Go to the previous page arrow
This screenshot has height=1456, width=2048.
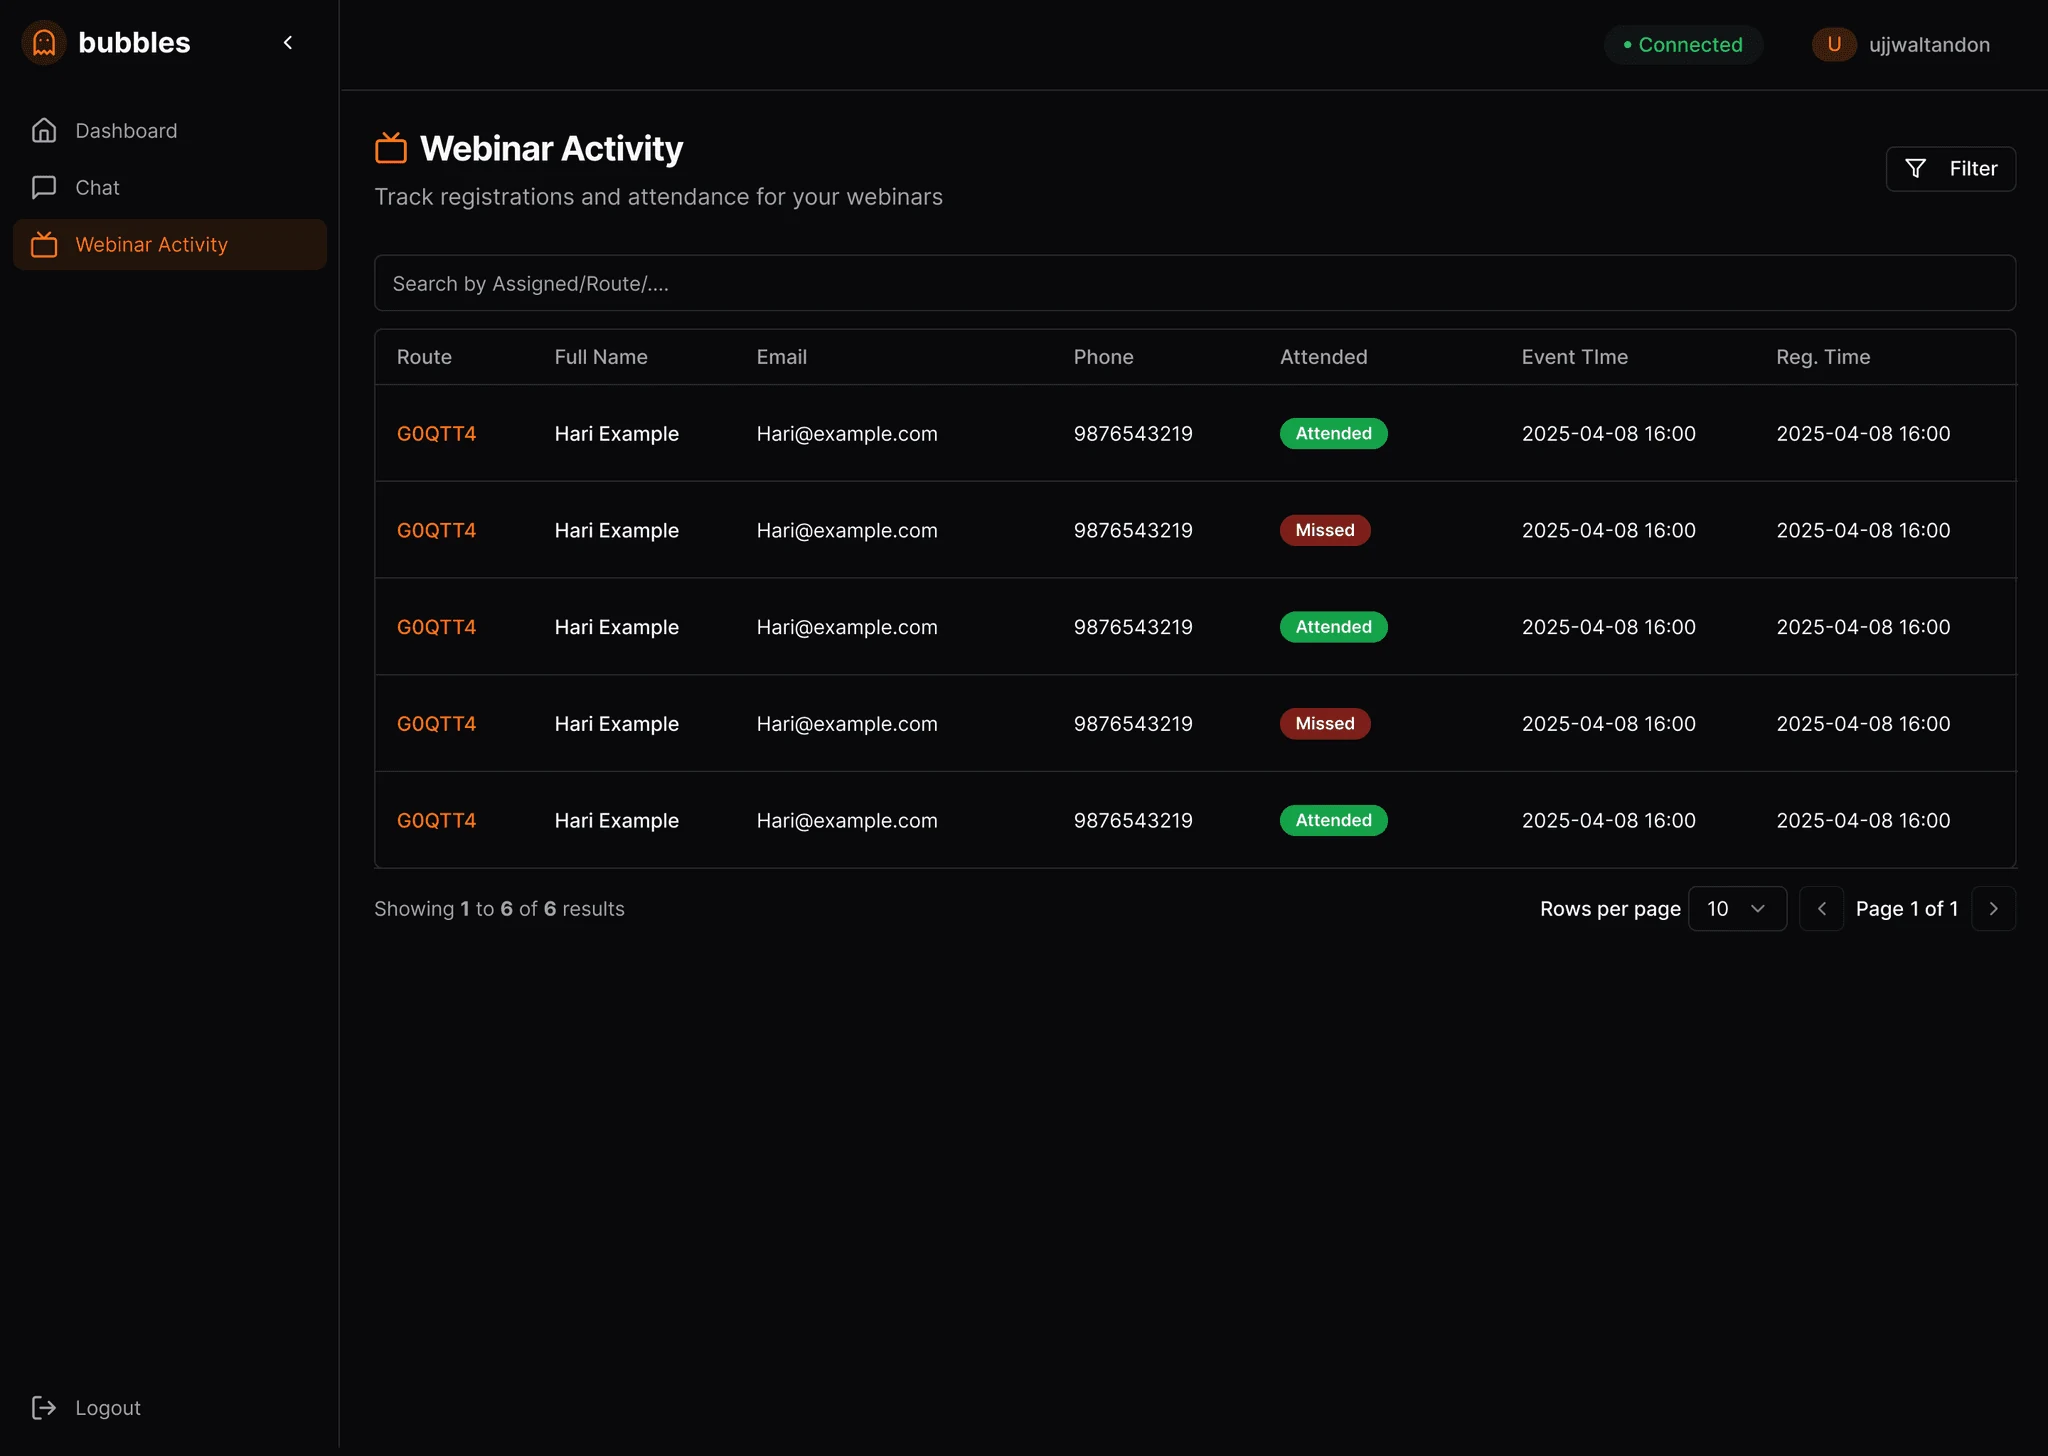[1821, 909]
